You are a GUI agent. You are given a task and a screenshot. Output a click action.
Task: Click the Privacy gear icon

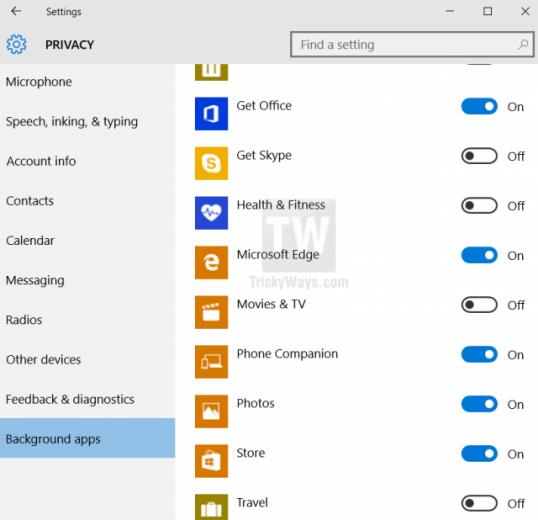click(16, 44)
